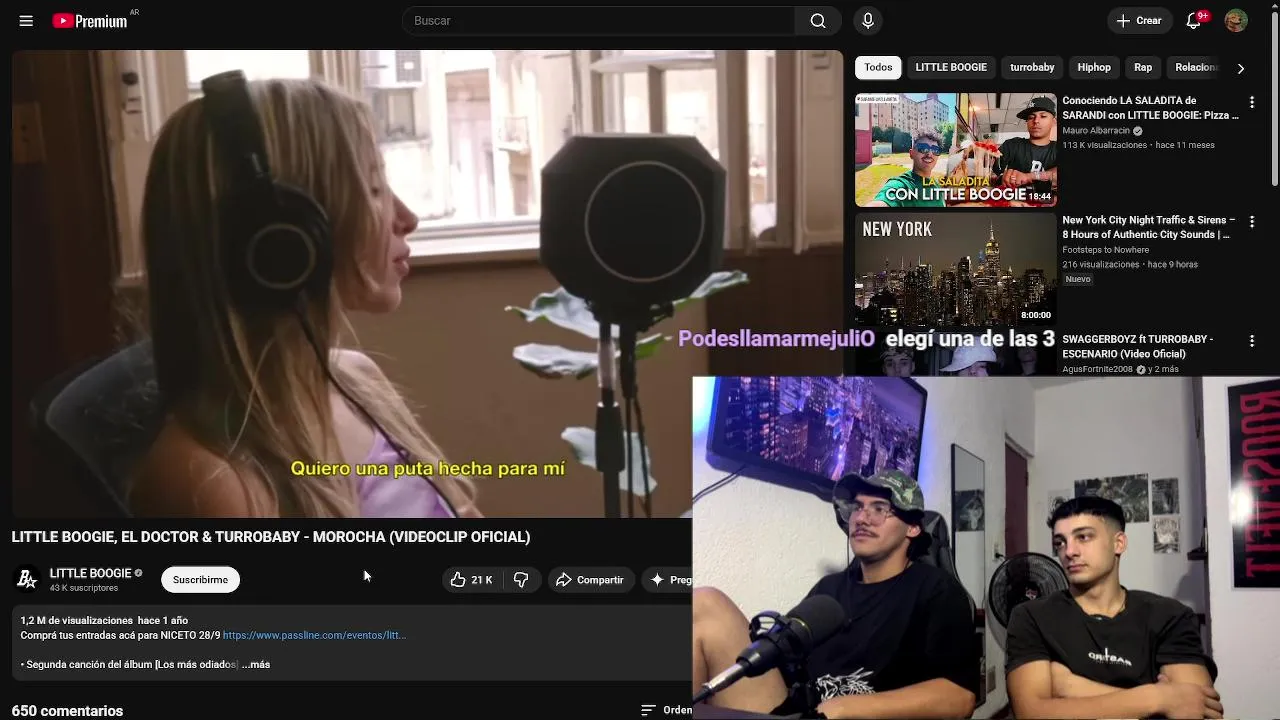The width and height of the screenshot is (1280, 720).
Task: Click the Suscribirme button
Action: [200, 580]
